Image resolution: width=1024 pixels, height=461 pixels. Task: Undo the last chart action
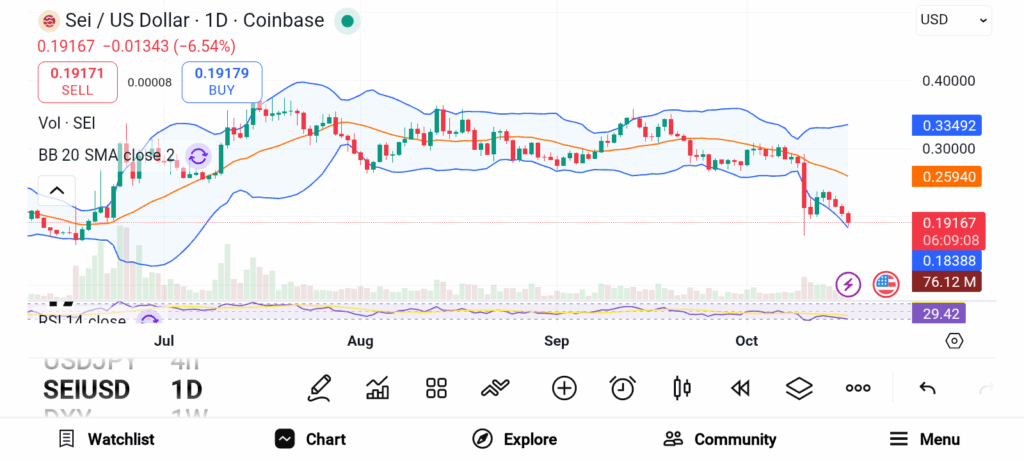[927, 388]
